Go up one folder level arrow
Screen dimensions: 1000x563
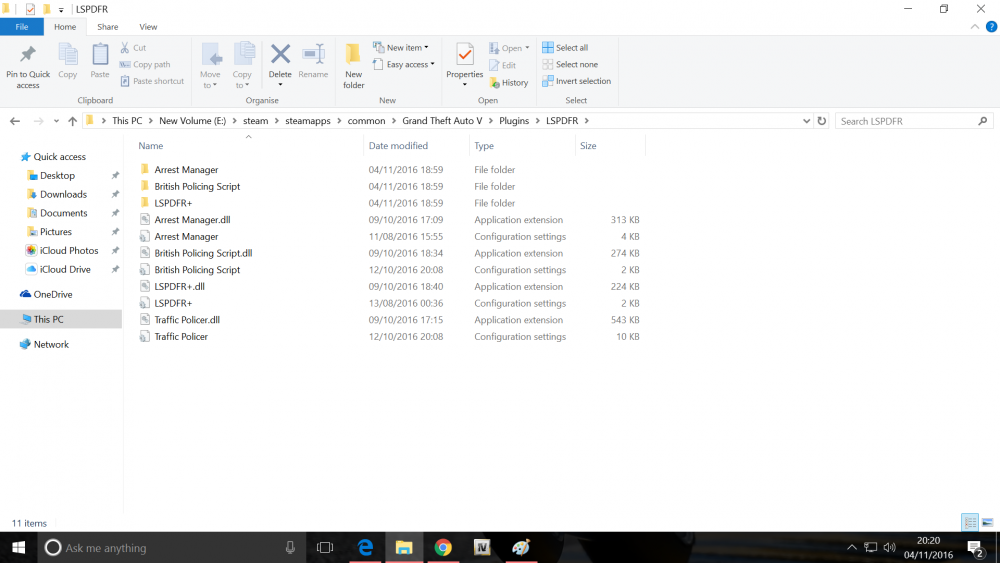72,121
